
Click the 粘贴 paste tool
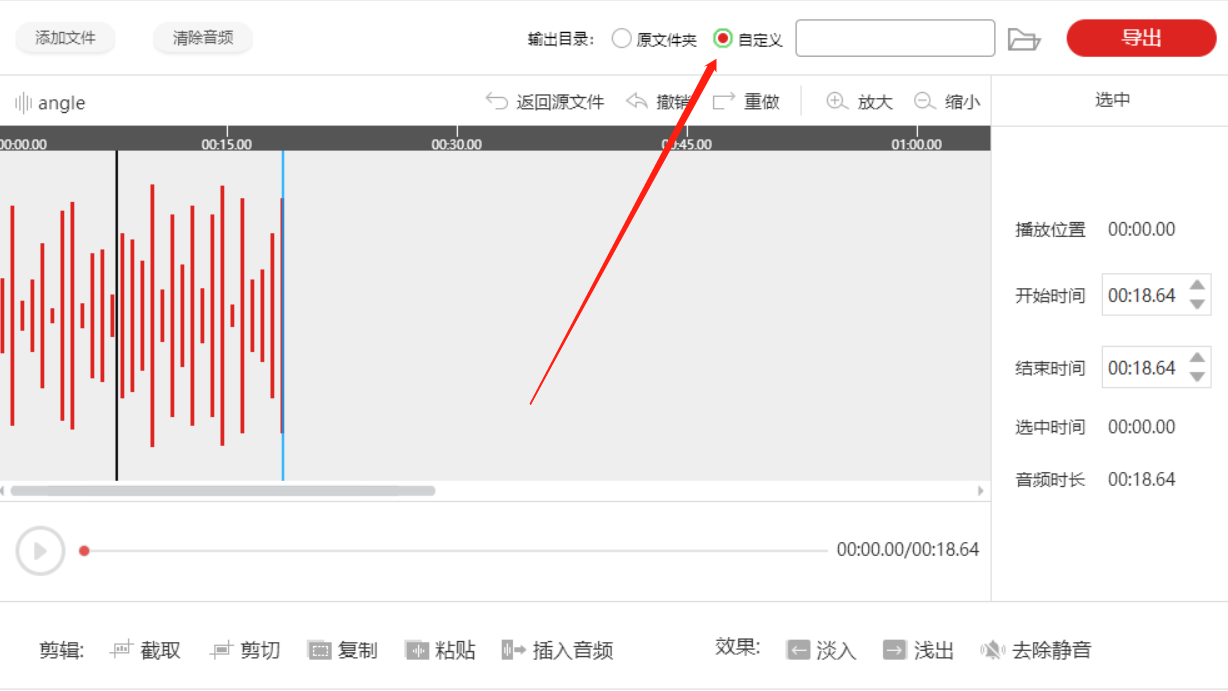pos(440,650)
